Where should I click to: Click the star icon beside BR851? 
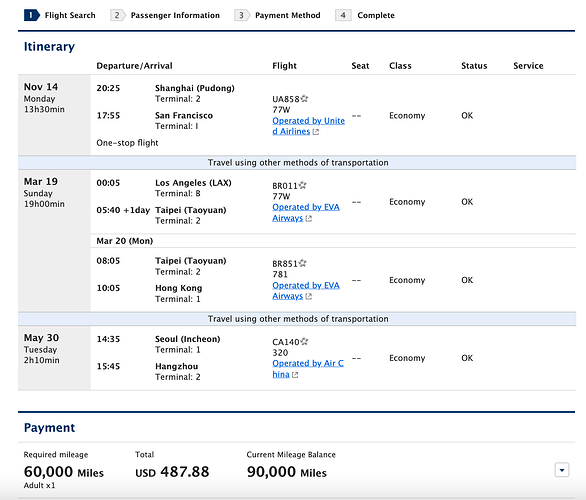[x=303, y=263]
